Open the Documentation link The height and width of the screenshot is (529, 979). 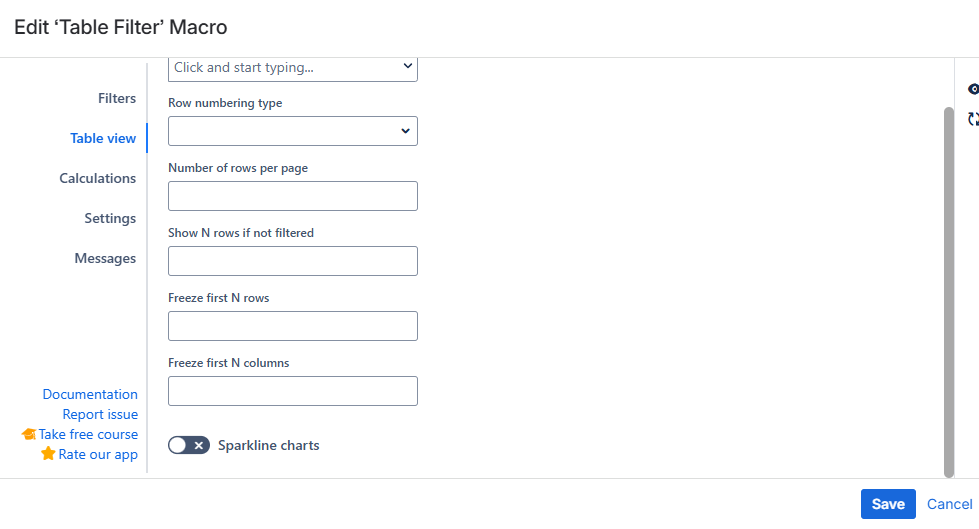click(x=90, y=394)
